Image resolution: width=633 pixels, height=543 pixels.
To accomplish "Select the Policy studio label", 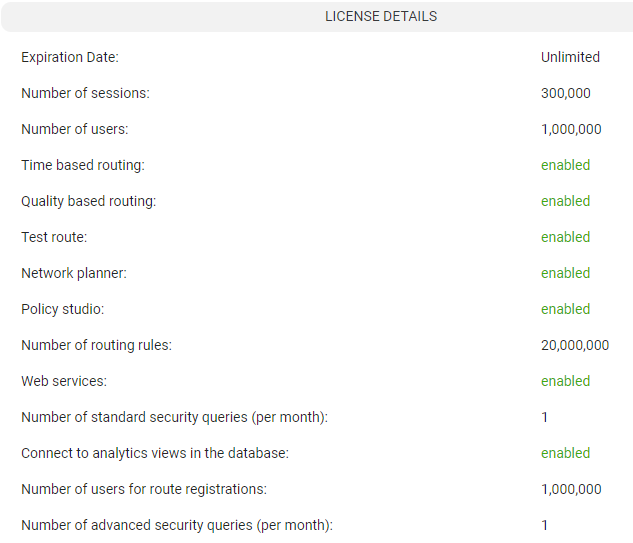I will point(63,309).
